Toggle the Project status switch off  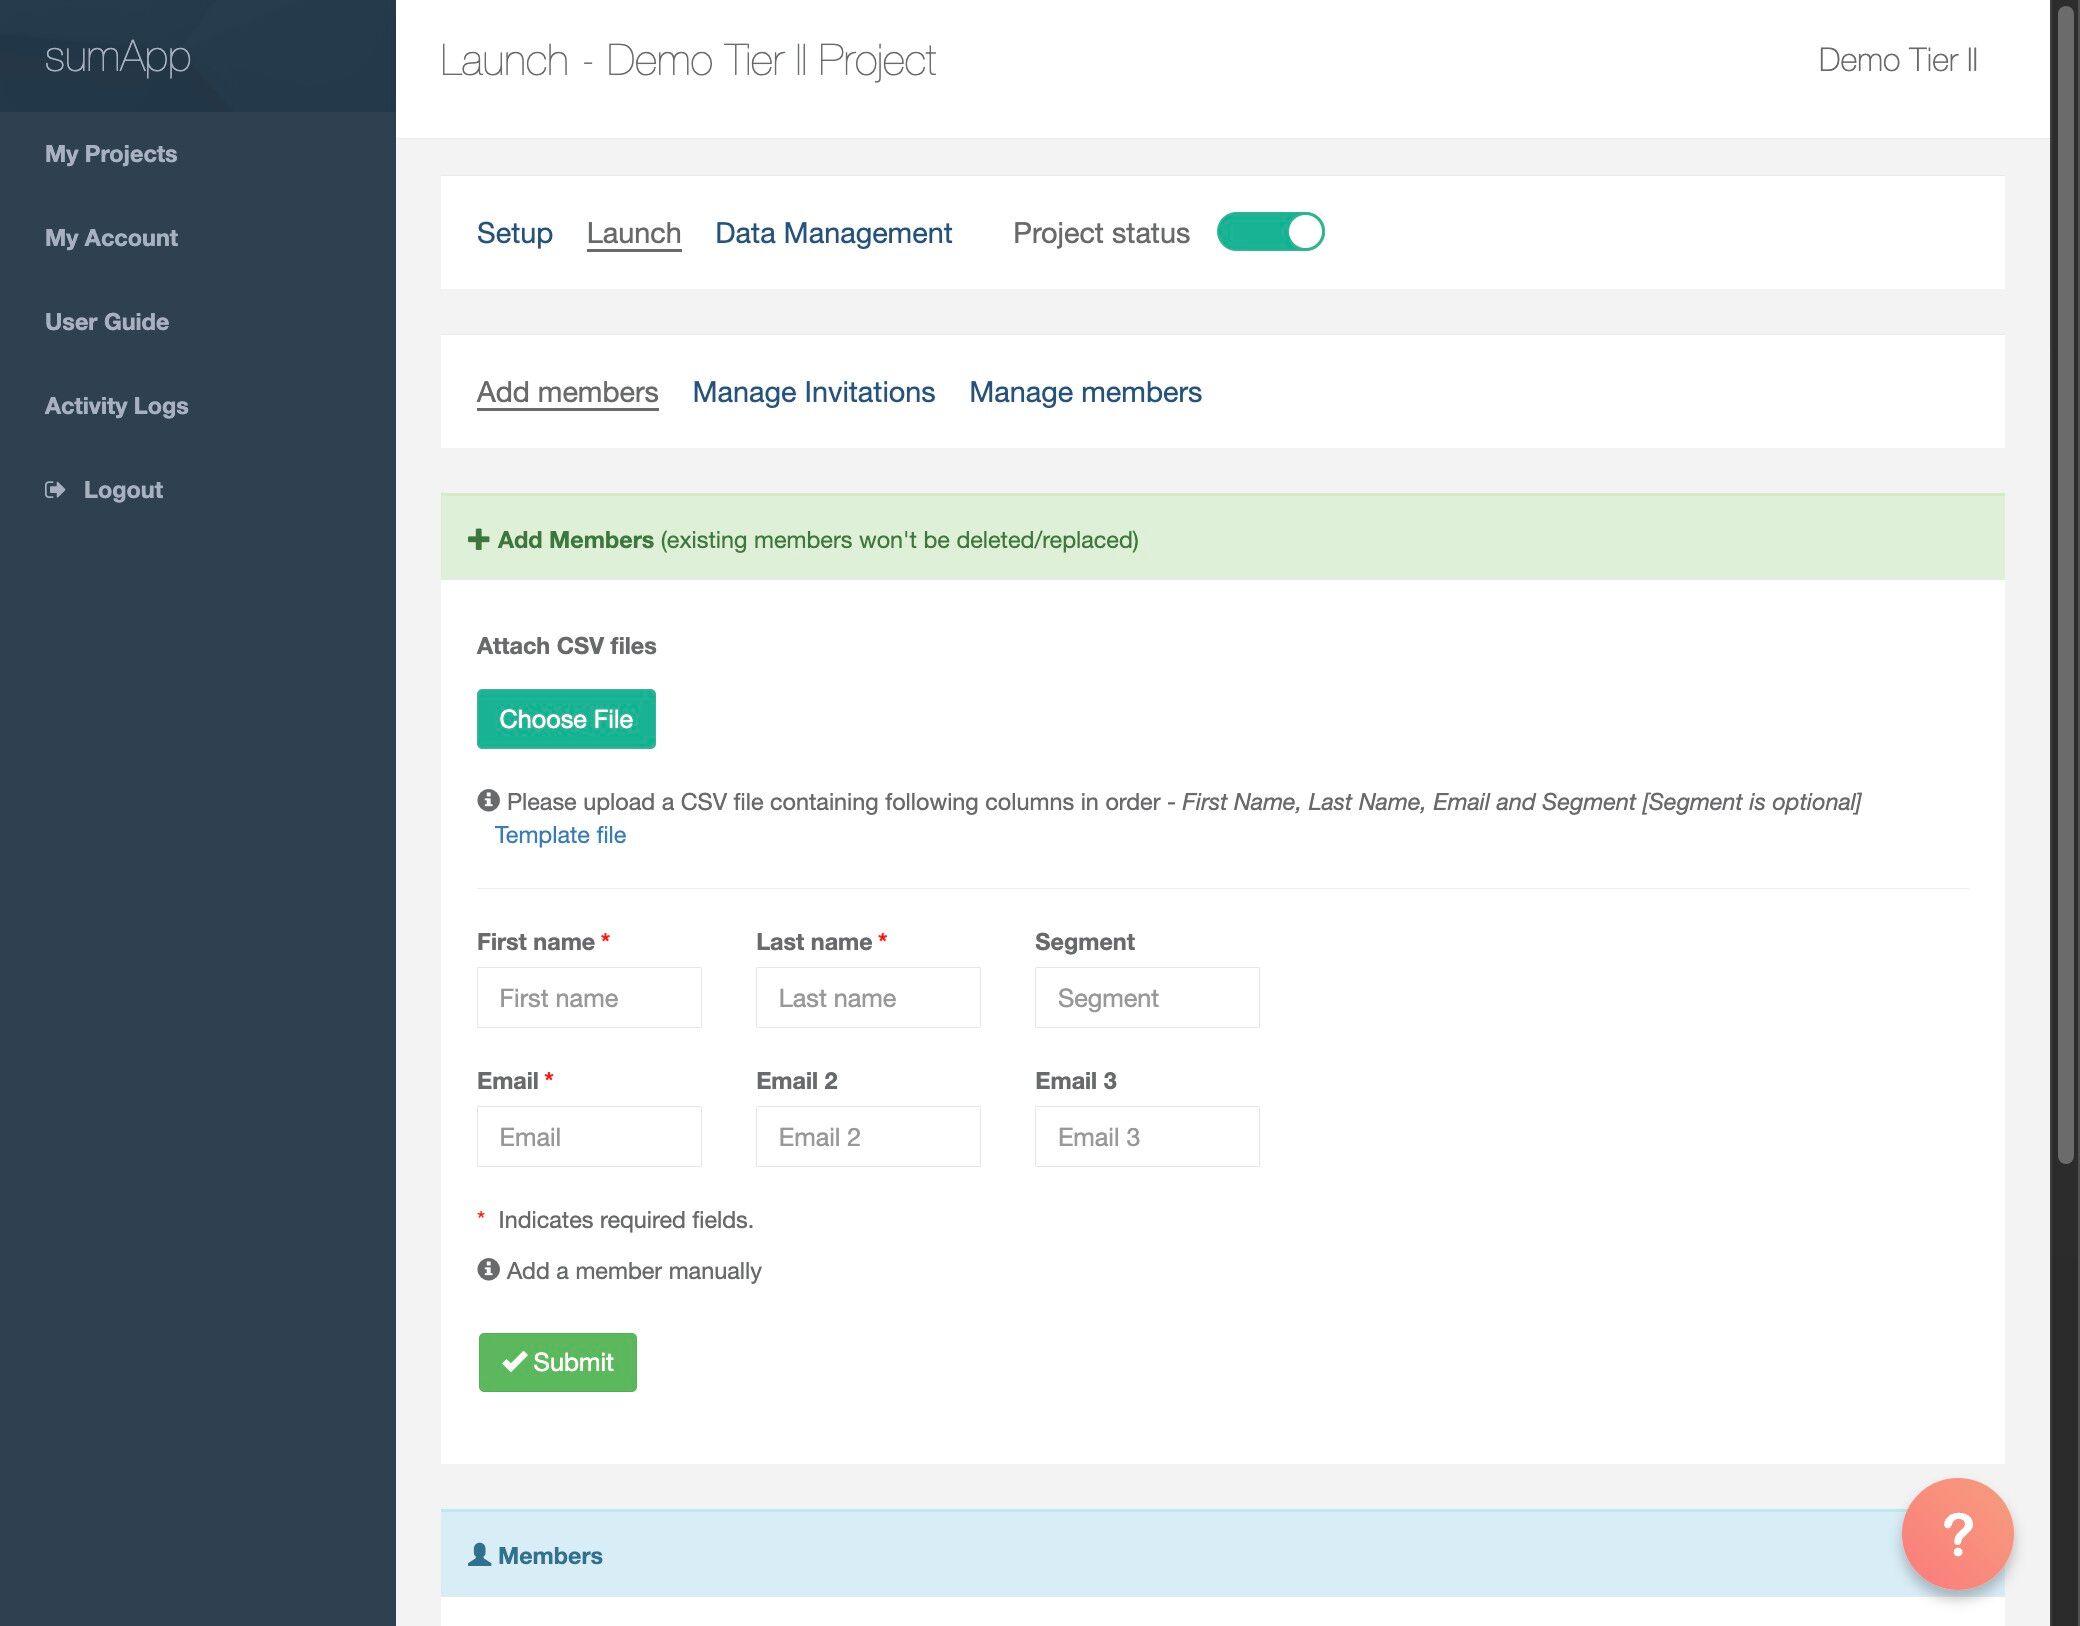1270,232
